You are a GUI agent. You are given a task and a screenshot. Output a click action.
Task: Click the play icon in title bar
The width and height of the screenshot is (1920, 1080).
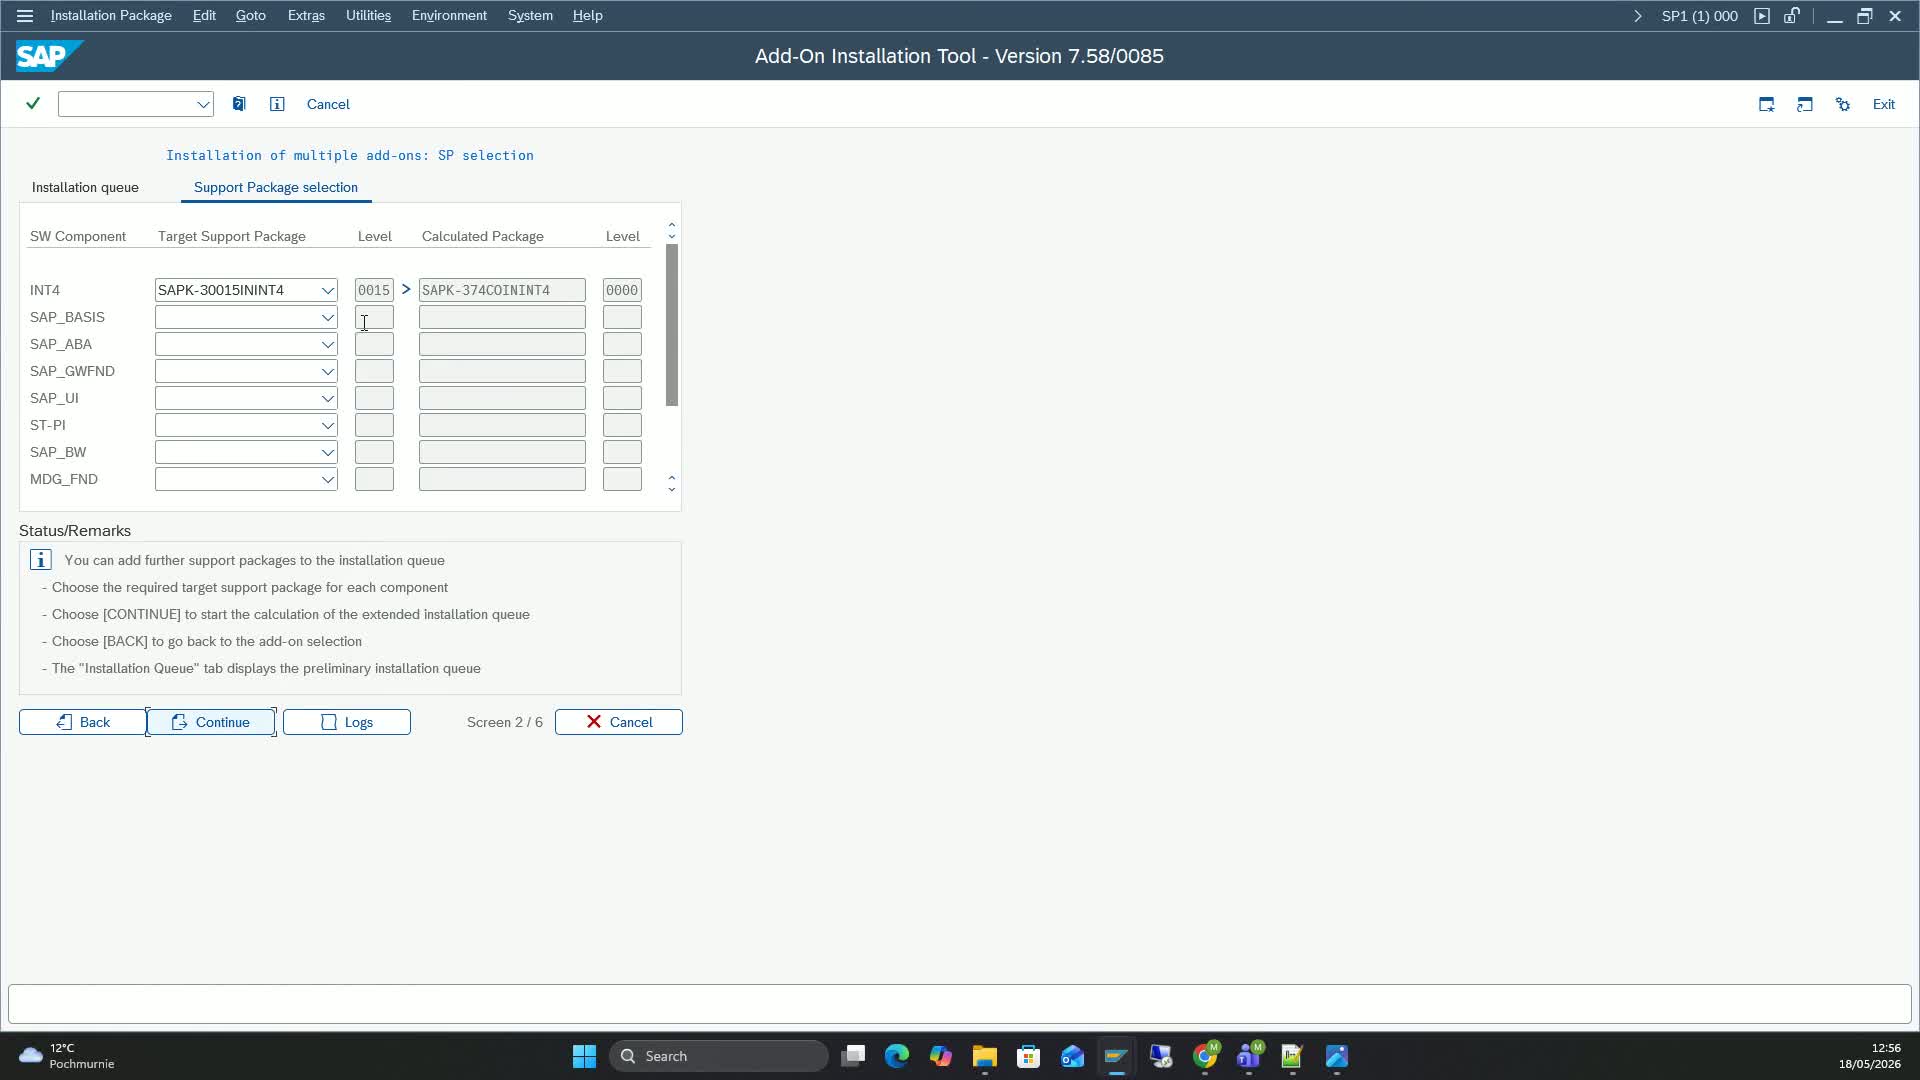pyautogui.click(x=1762, y=16)
